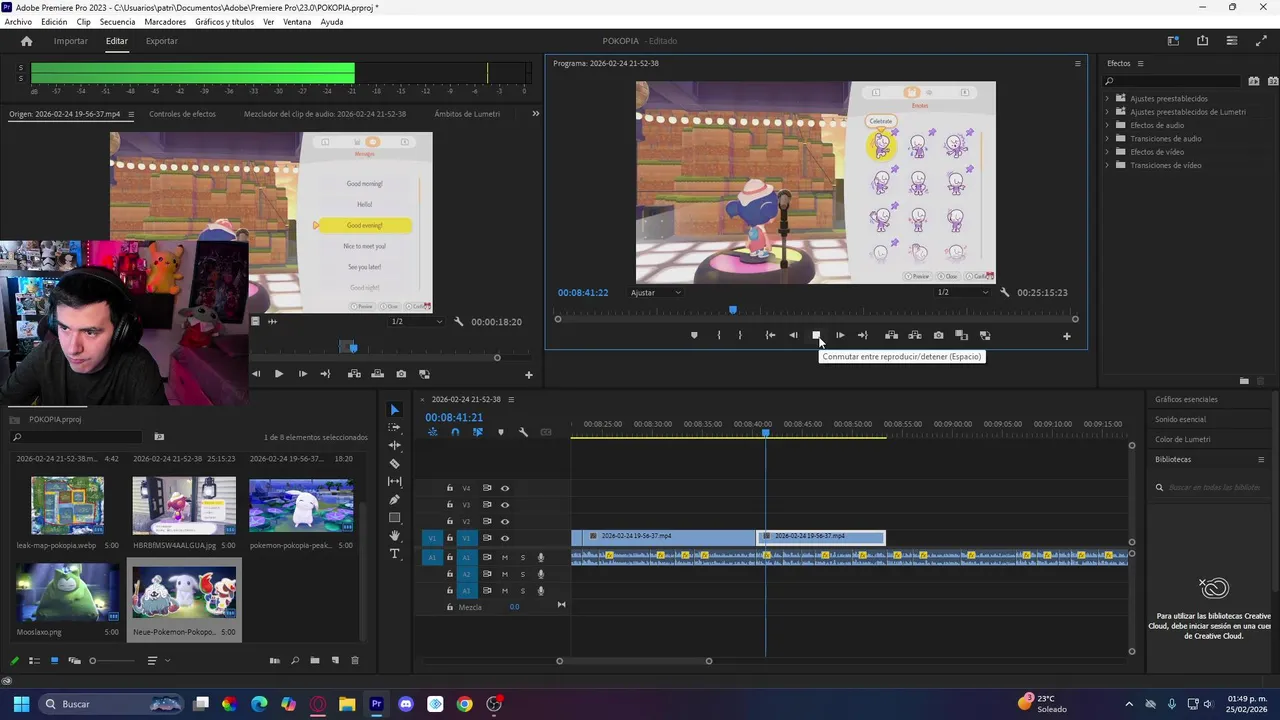
Task: Toggle timeline snap magnet icon
Action: [455, 432]
